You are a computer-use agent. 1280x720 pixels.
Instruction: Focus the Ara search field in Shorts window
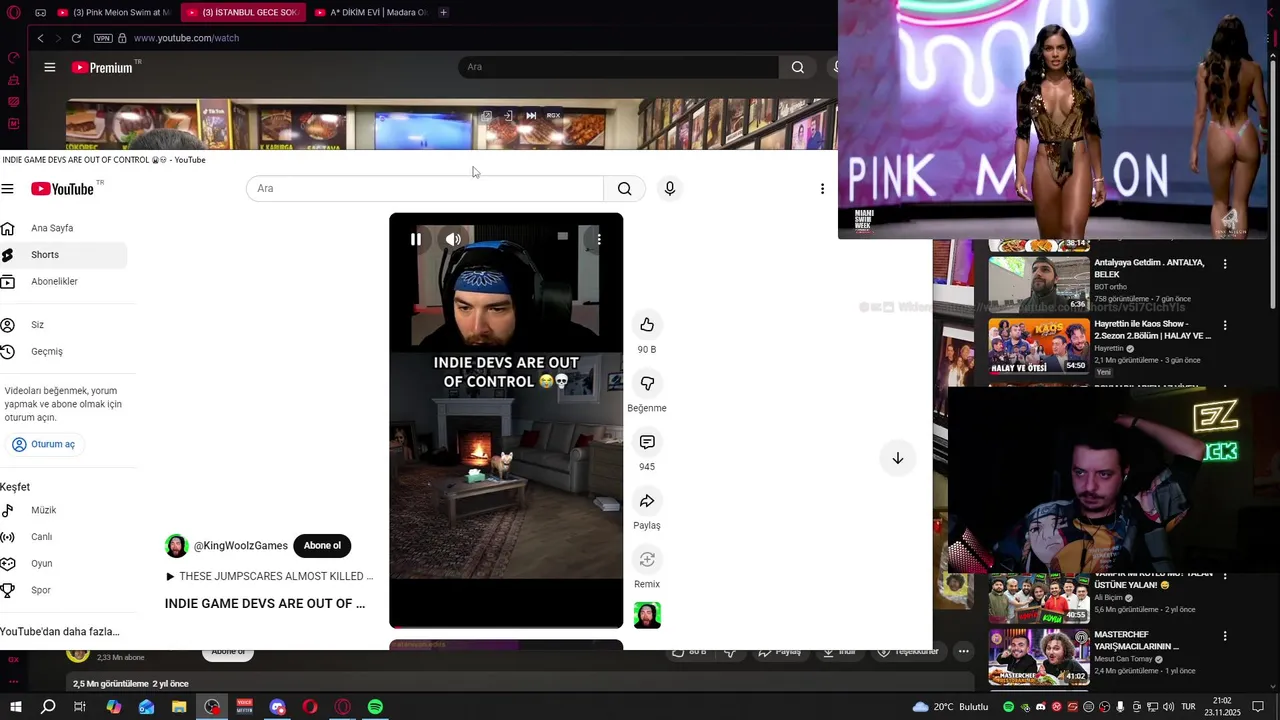tap(425, 188)
